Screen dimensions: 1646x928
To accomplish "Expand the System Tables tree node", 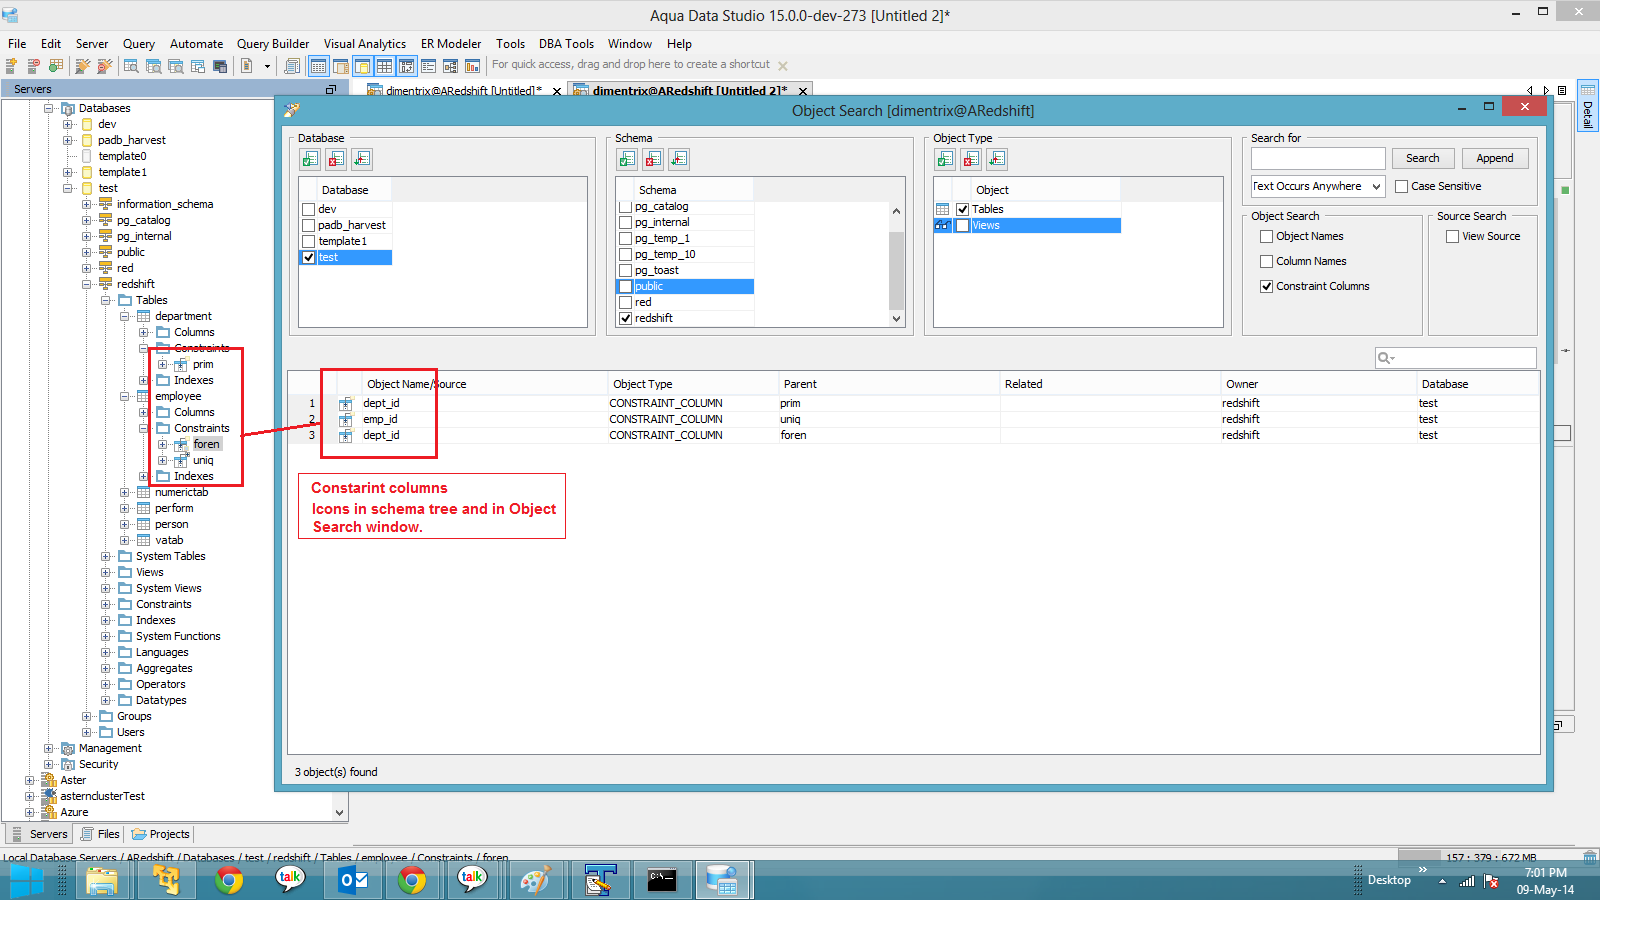I will pos(106,557).
